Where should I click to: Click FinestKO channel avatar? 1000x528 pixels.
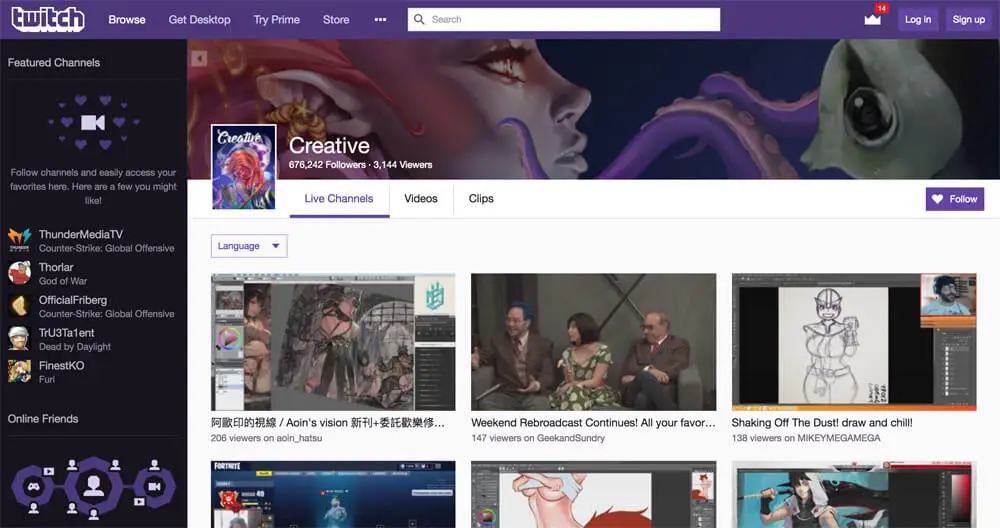tap(19, 371)
